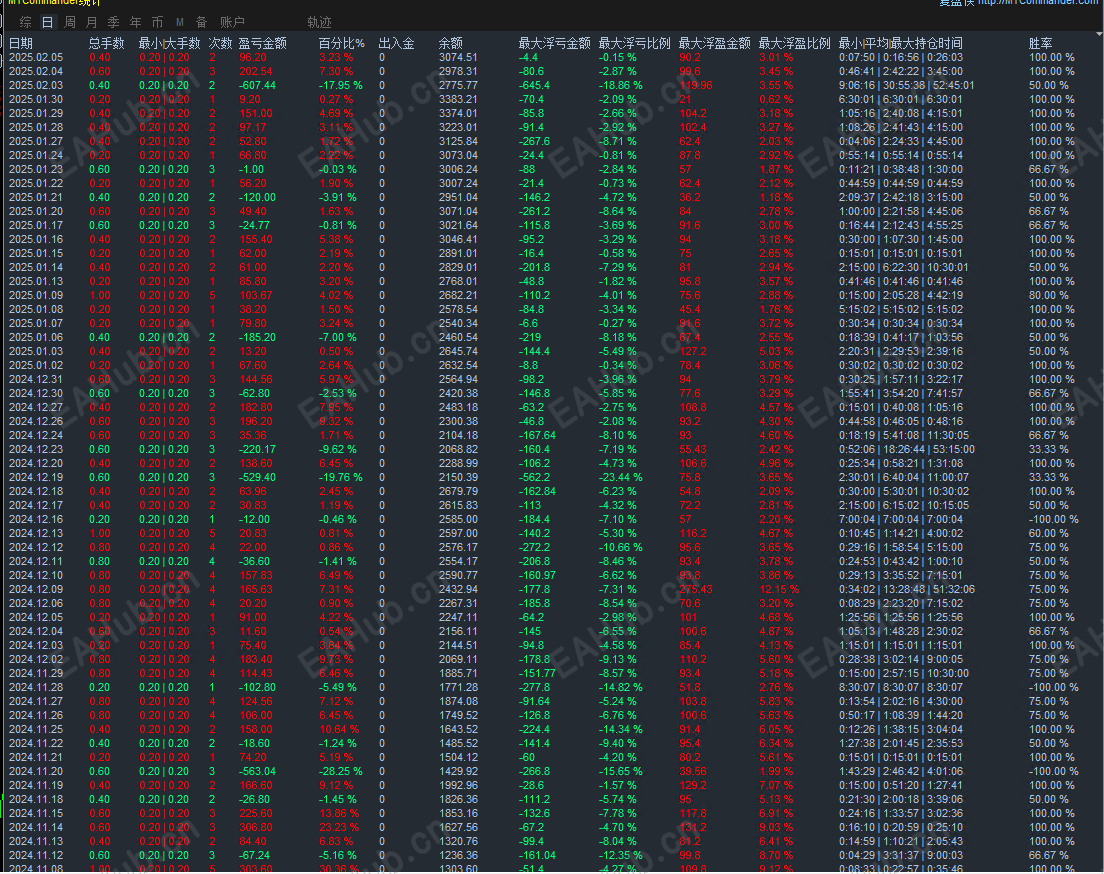1104x874 pixels.
Task: Sort by the 盈亏金额 column header
Action: pos(263,44)
